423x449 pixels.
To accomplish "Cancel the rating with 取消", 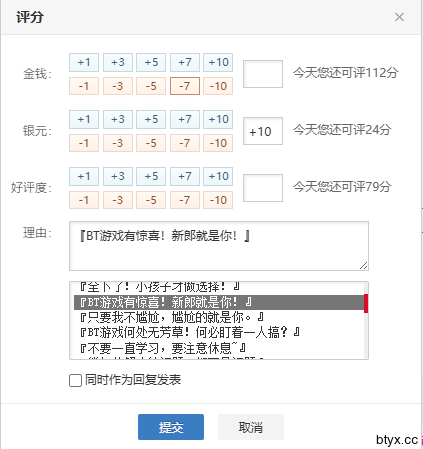I will coord(251,427).
